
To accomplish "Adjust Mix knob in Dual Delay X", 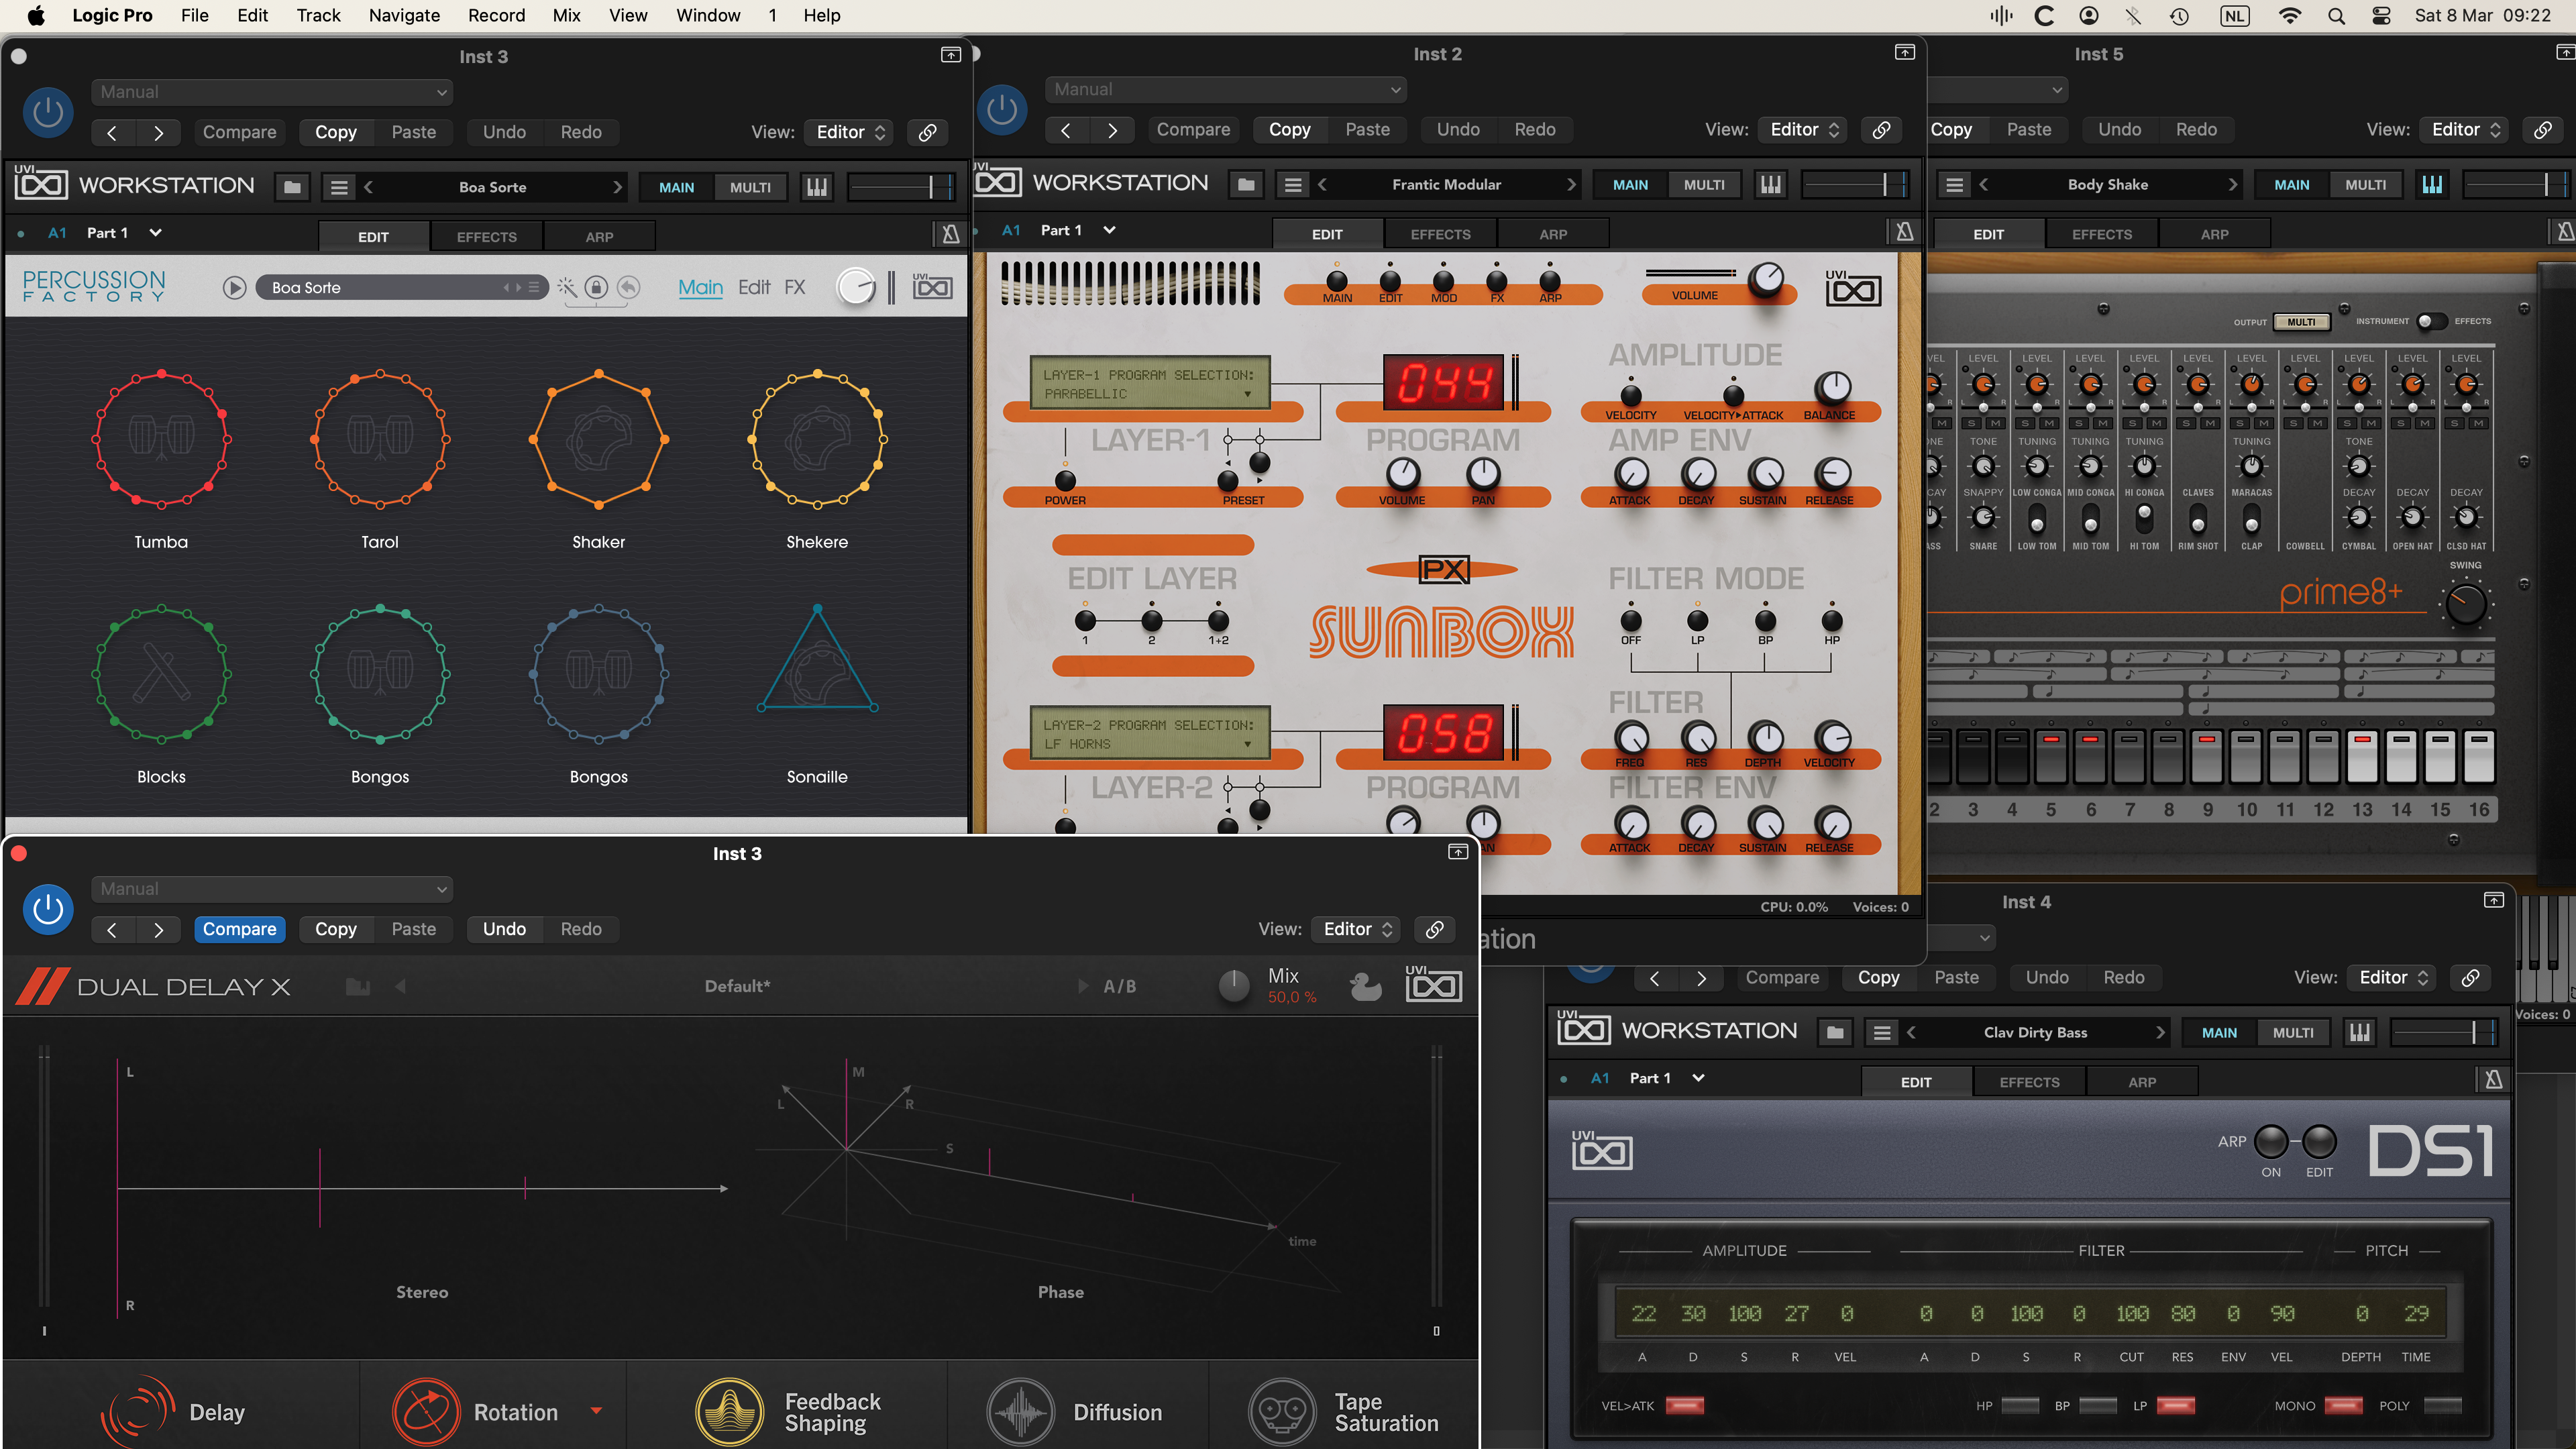I will [1234, 986].
